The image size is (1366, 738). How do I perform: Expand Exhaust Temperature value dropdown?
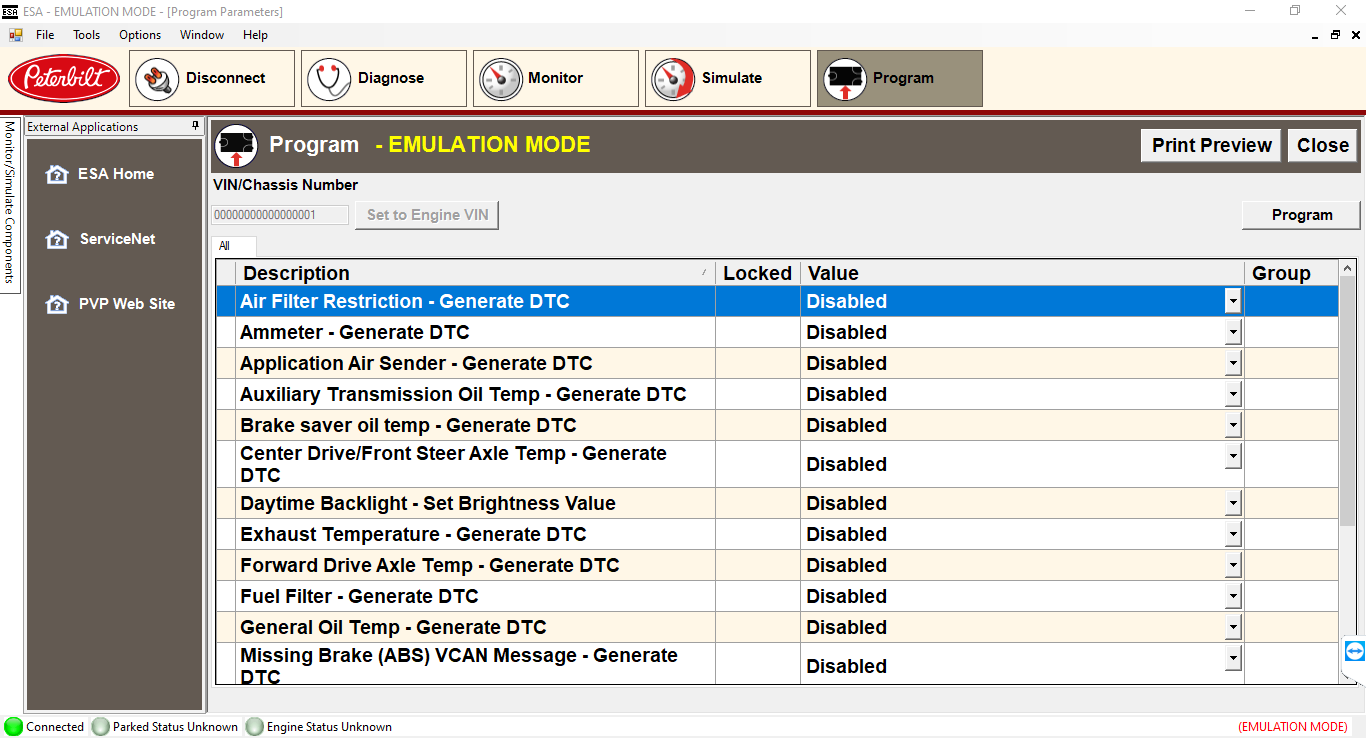[x=1233, y=535]
